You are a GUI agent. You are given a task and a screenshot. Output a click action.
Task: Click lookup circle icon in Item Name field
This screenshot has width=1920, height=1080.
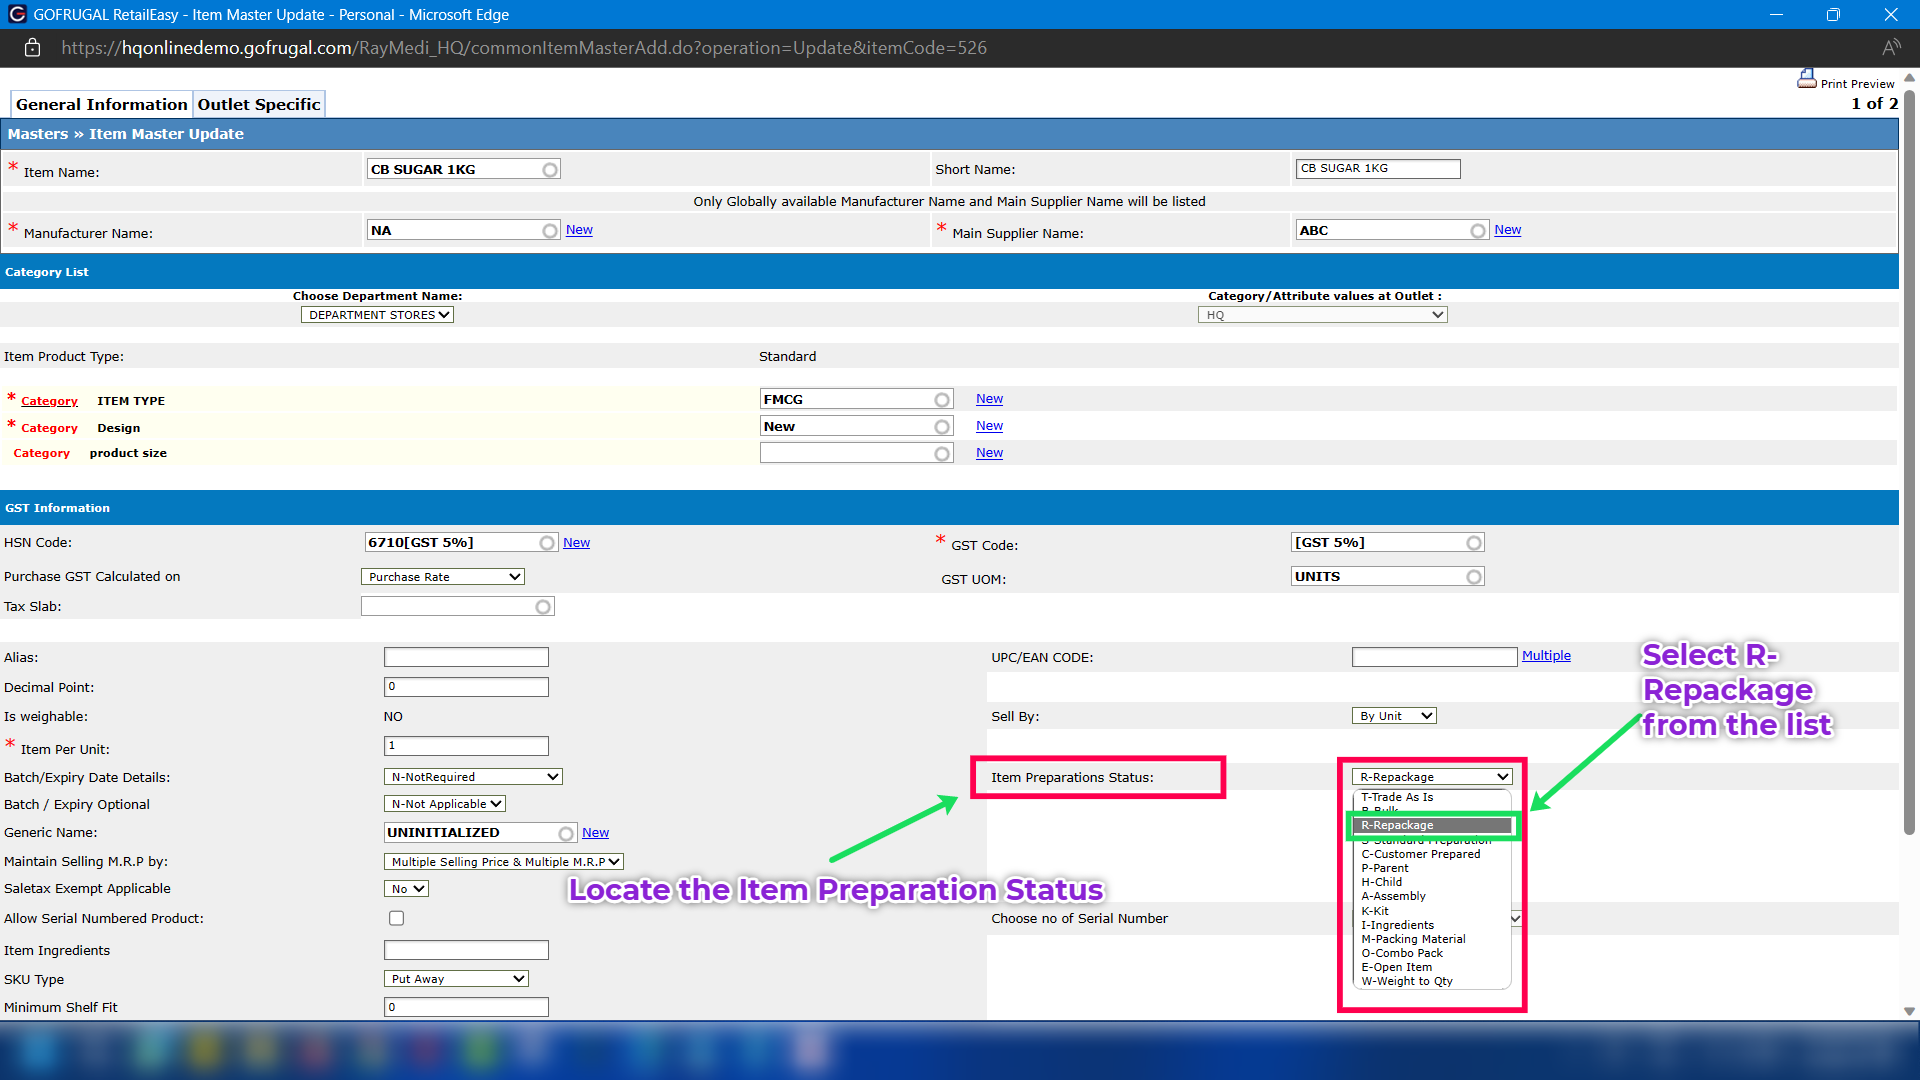(550, 170)
